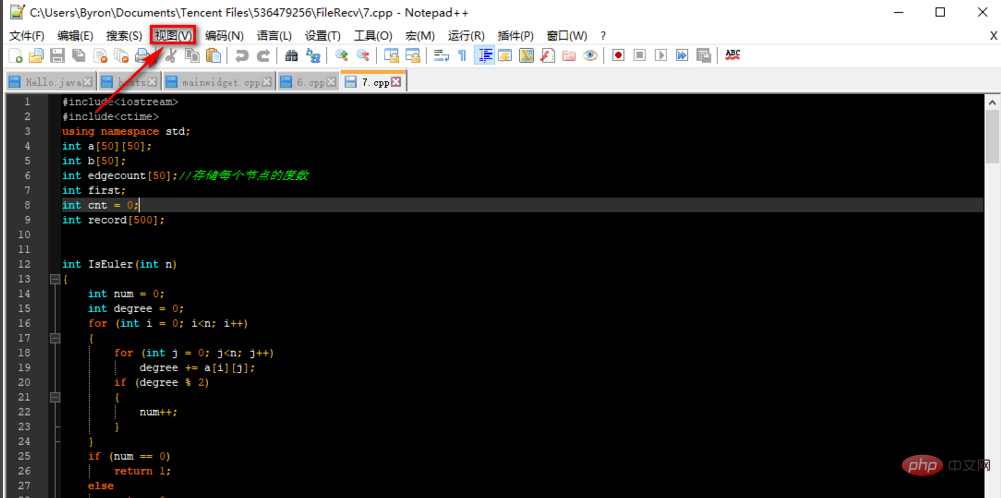Collapse the for loop fold at line 17
Screen dimensions: 1001x498
53,338
